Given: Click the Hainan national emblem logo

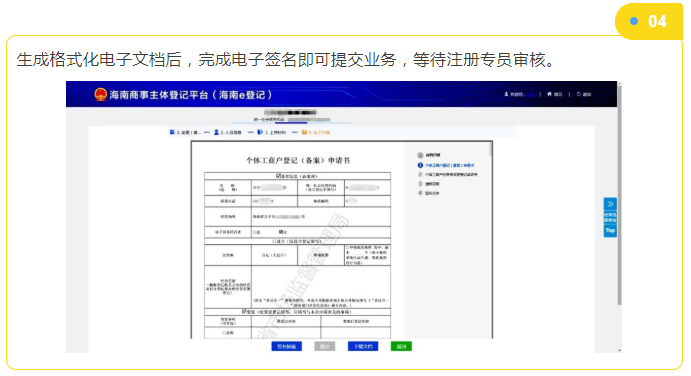Looking at the screenshot, I should [x=100, y=94].
